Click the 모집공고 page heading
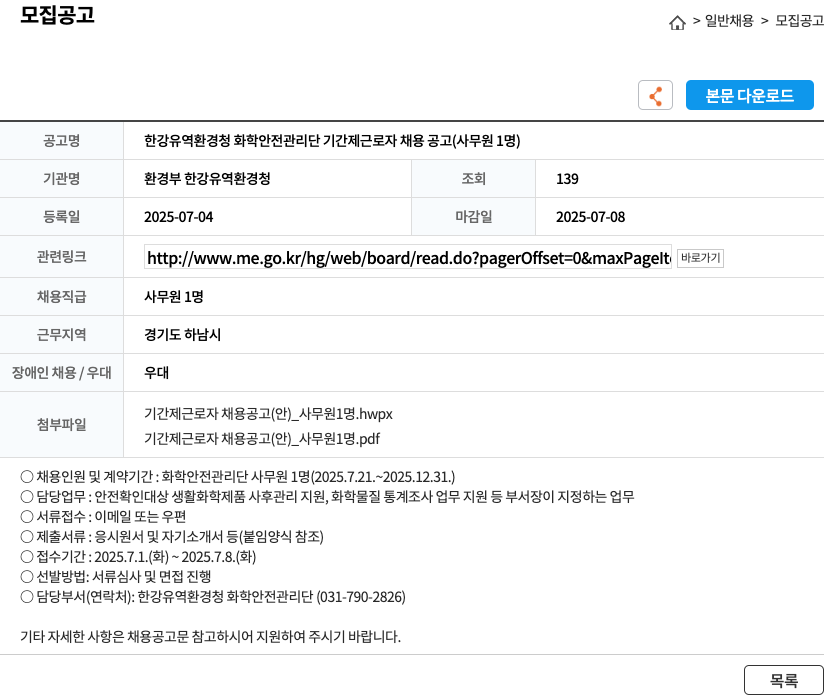This screenshot has width=824, height=696. pos(57,15)
